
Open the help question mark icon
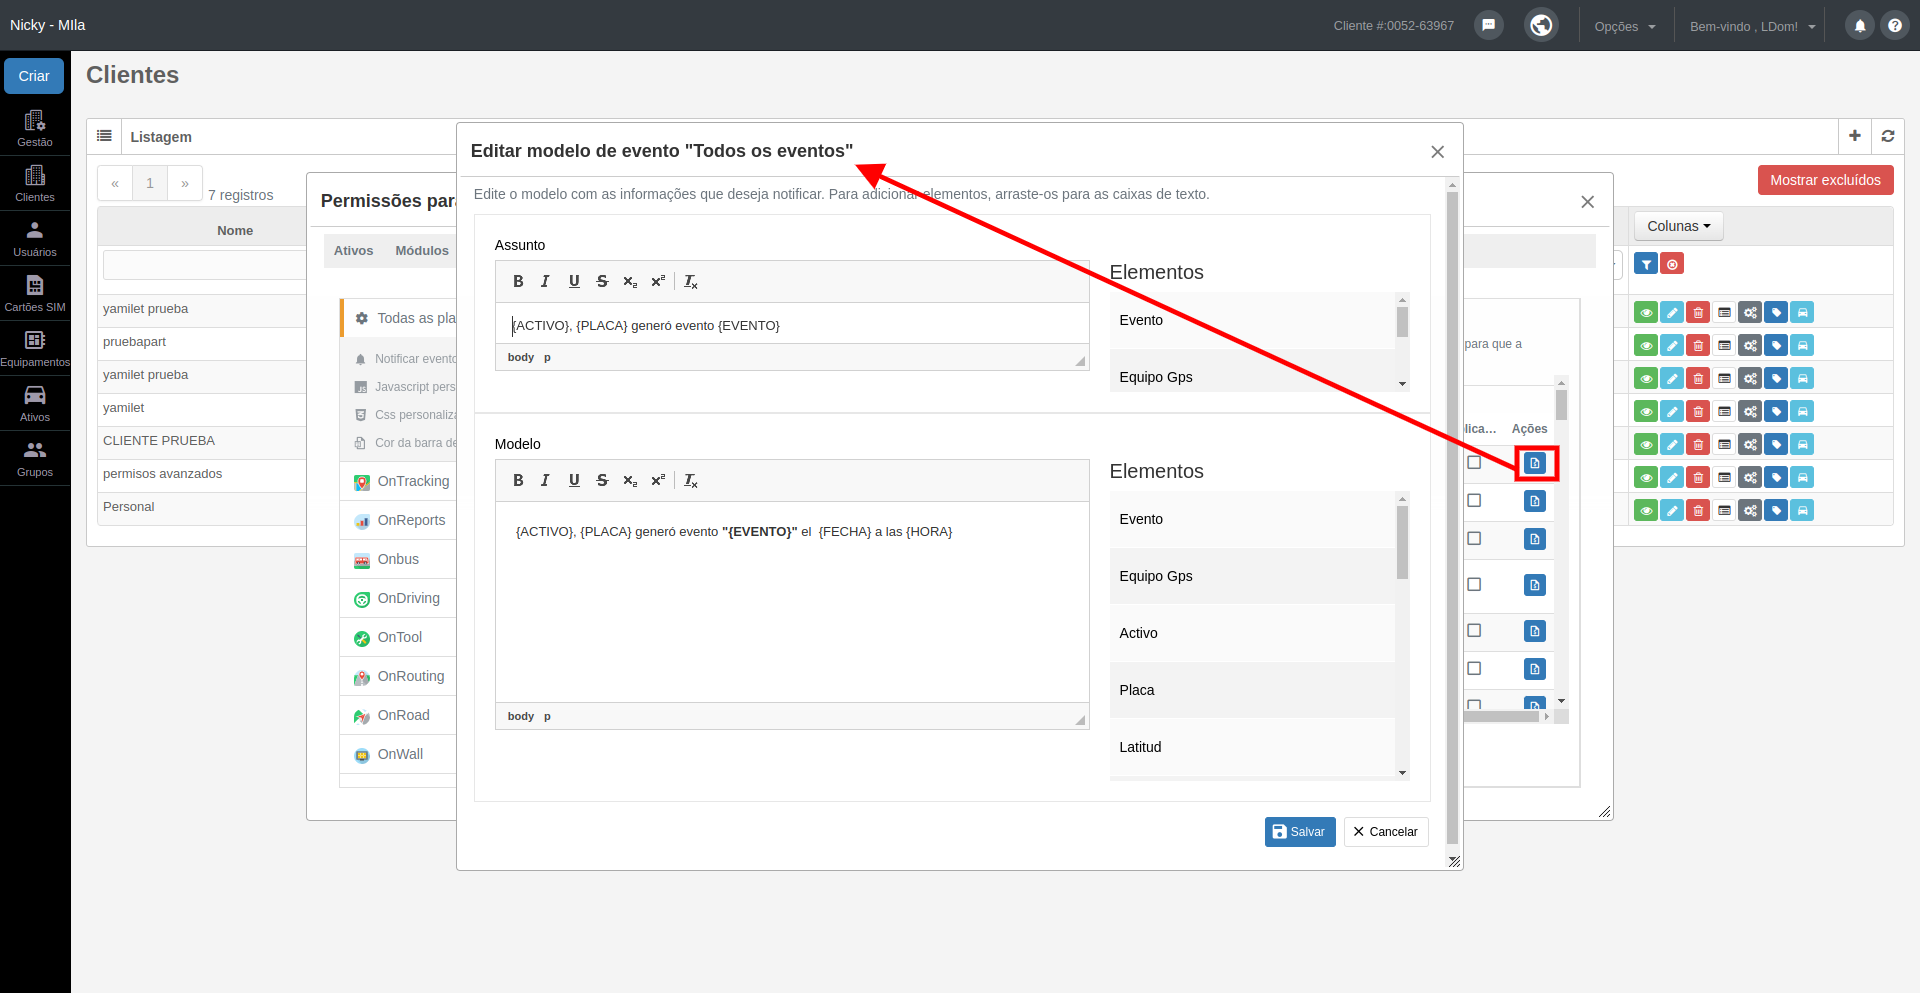(1894, 26)
